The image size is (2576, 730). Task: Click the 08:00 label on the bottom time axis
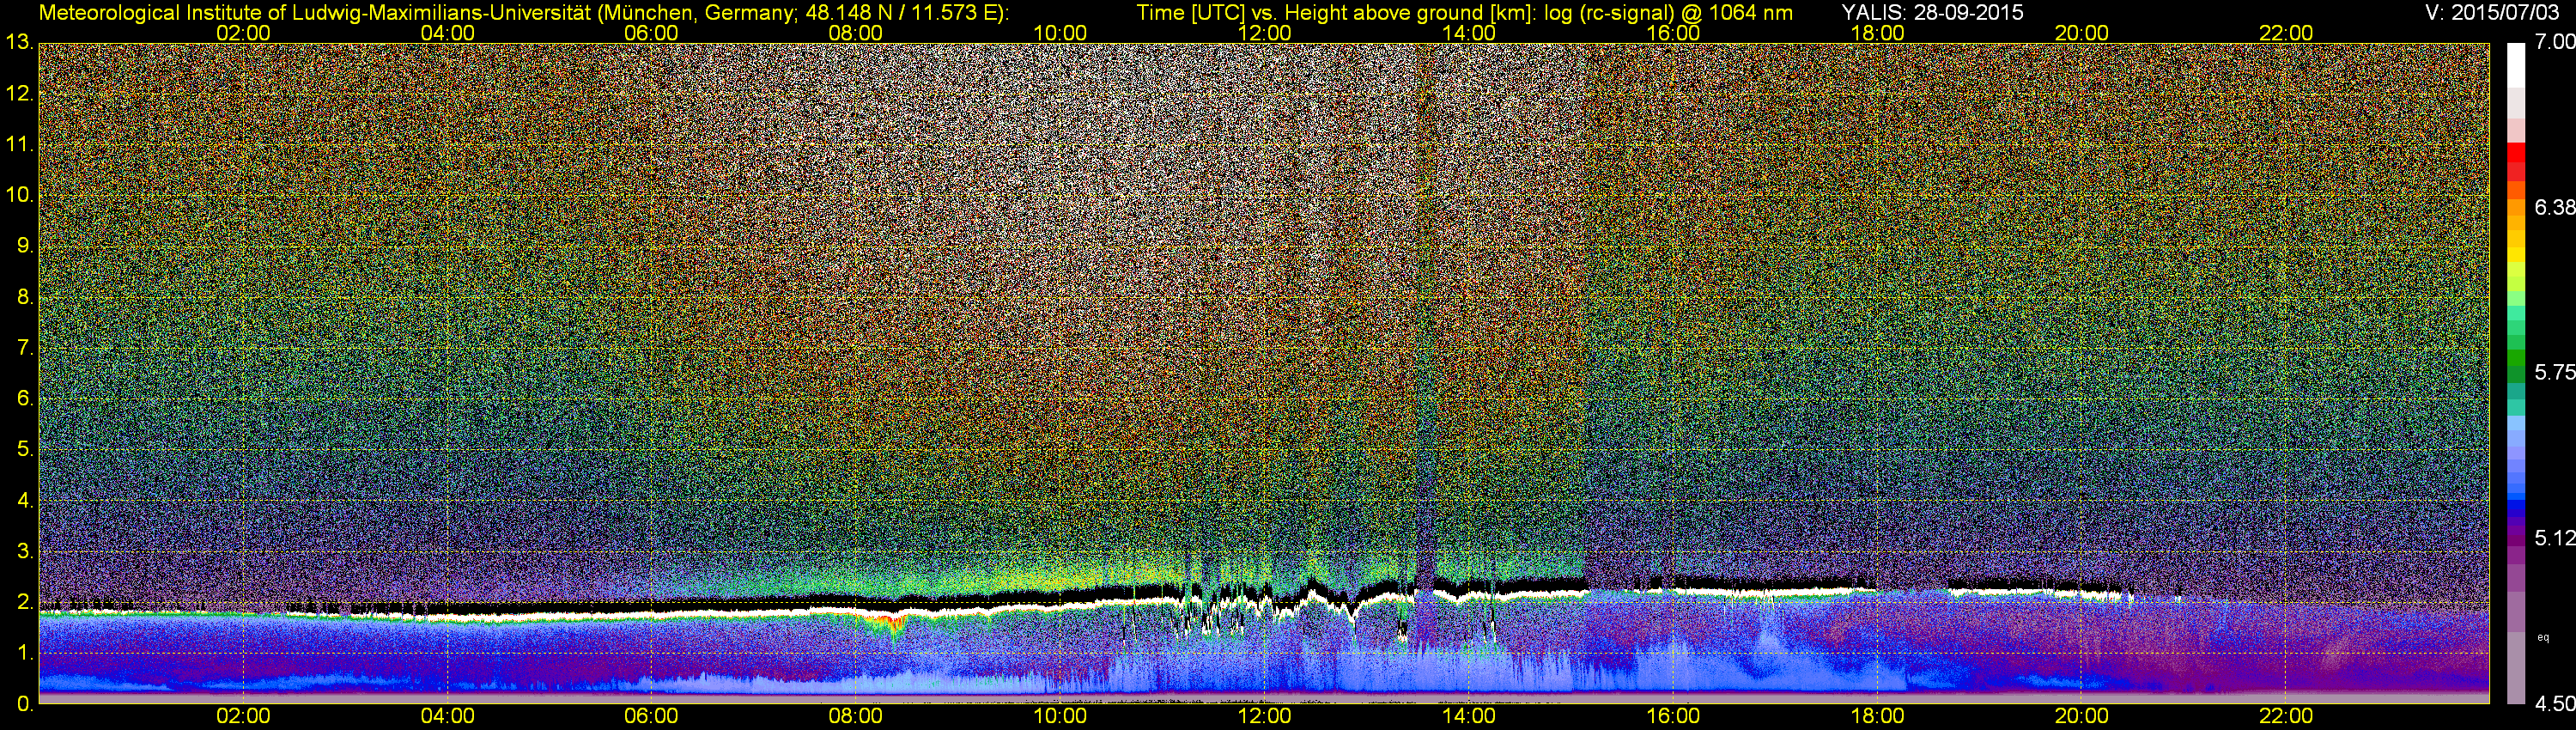pyautogui.click(x=856, y=716)
